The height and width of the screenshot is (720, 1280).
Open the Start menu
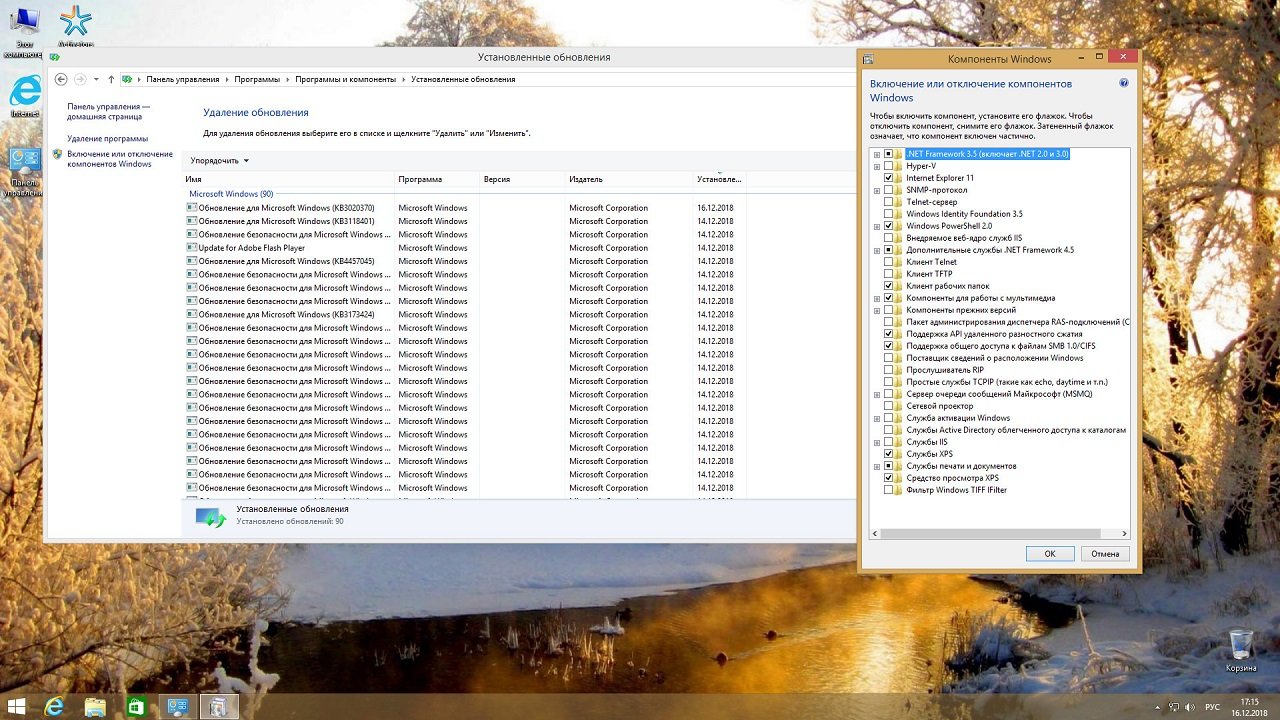[x=17, y=706]
